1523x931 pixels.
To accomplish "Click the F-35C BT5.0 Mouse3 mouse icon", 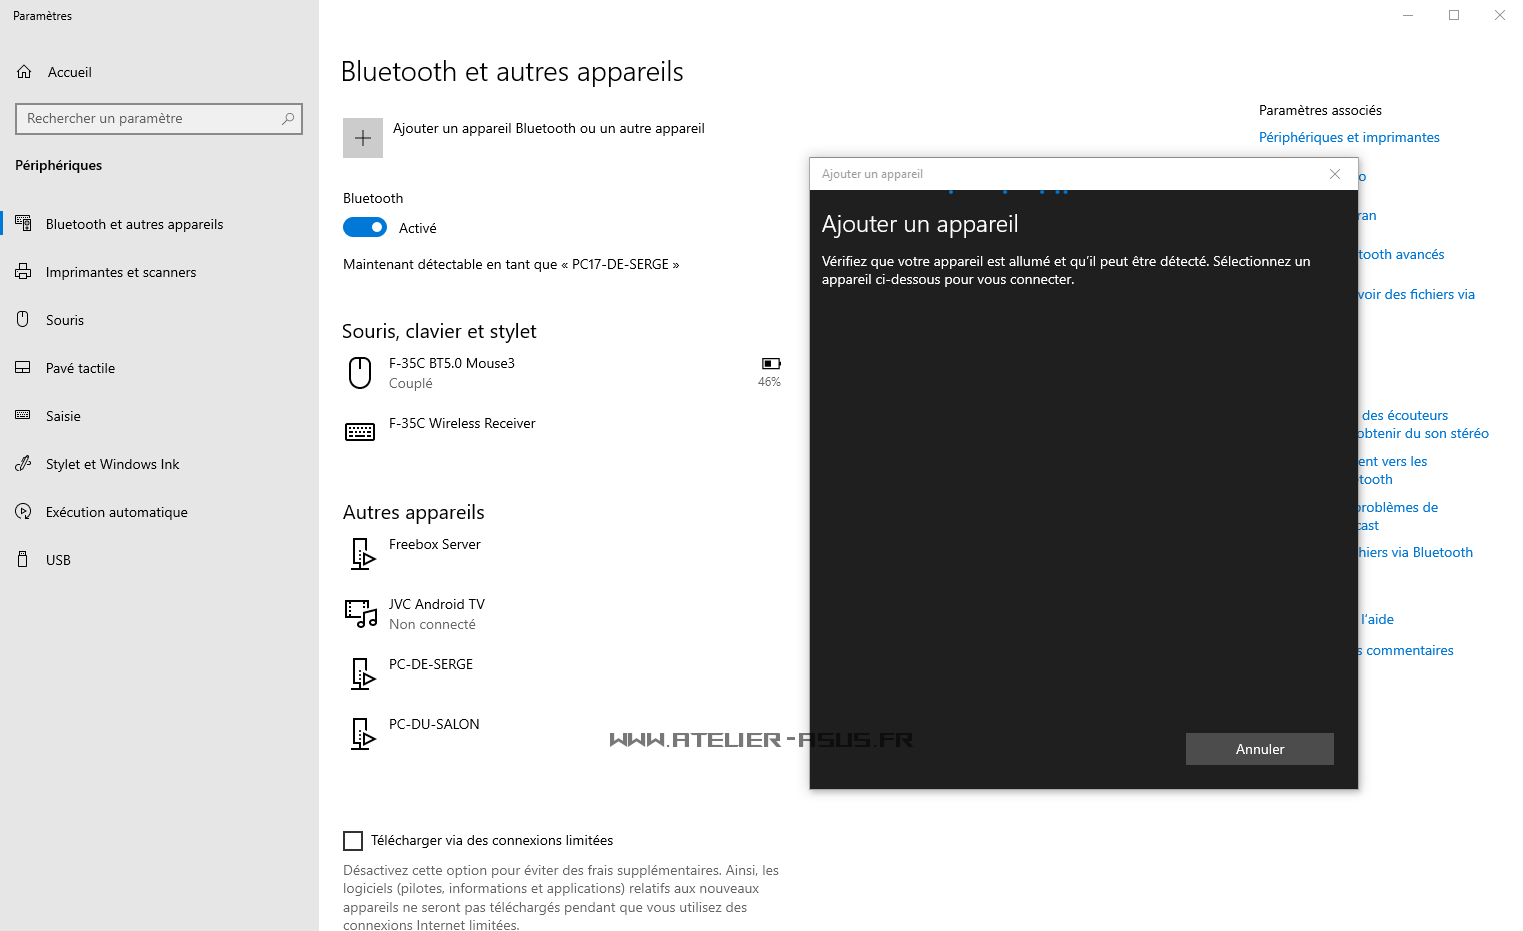I will (x=360, y=373).
